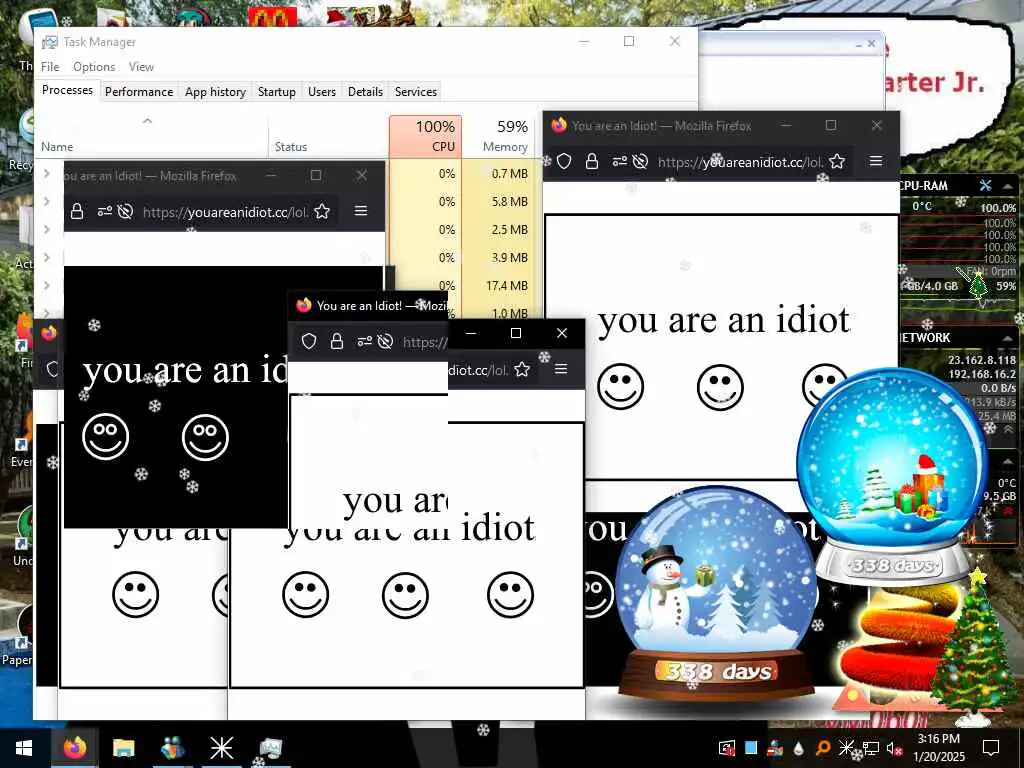Image resolution: width=1024 pixels, height=768 pixels.
Task: Click the snow globe with the snowman
Action: [x=716, y=594]
